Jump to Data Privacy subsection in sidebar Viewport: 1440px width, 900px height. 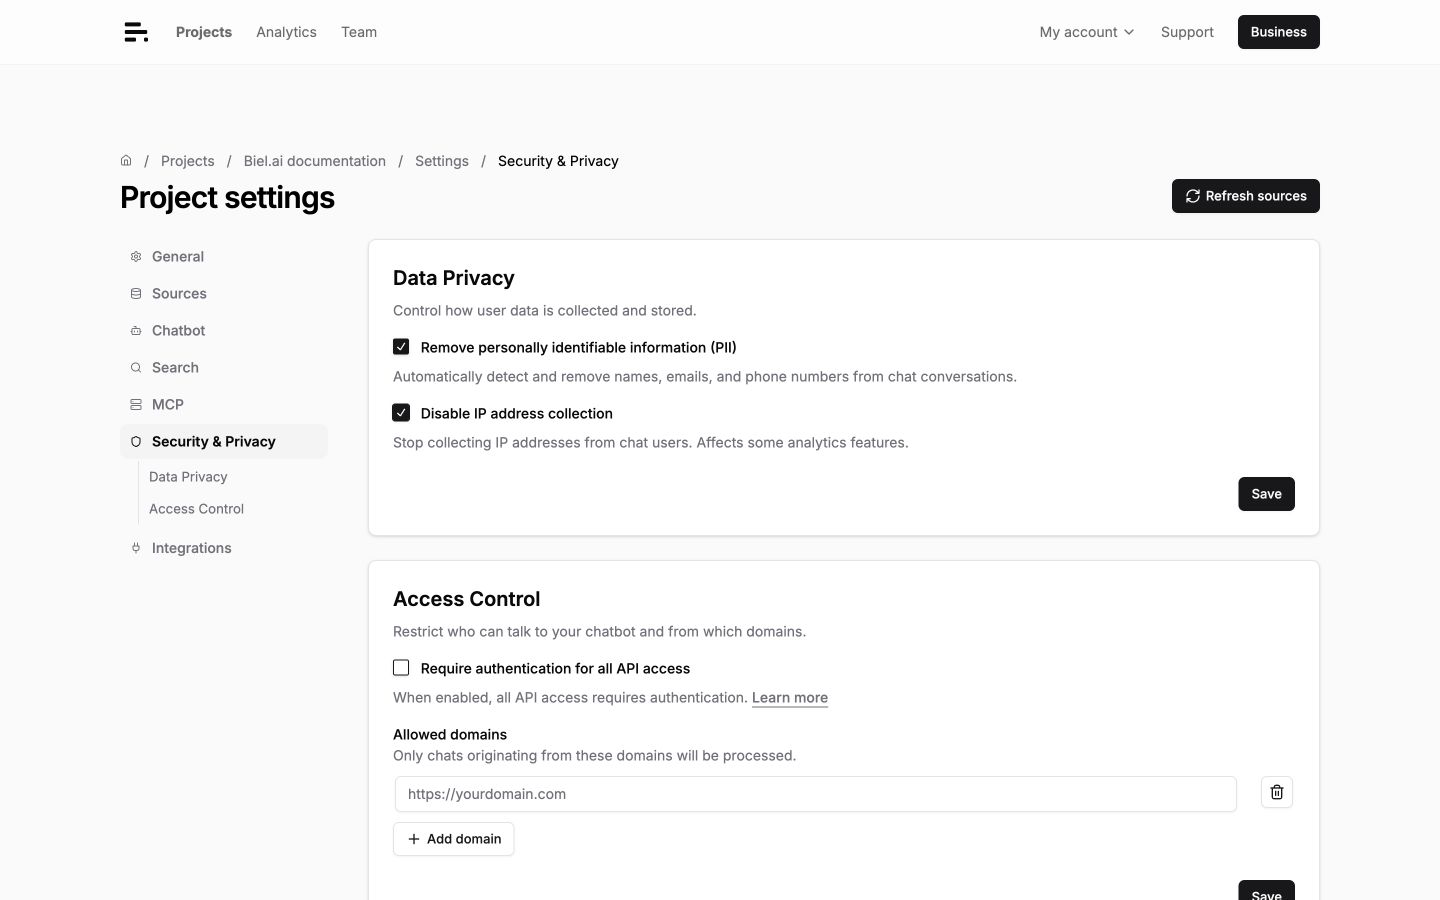click(x=188, y=477)
